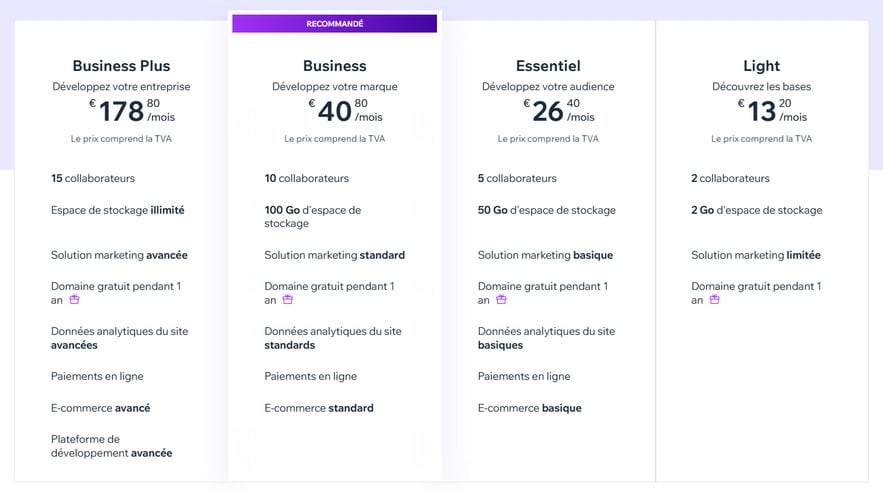Image resolution: width=883 pixels, height=491 pixels.
Task: Pick the Light plan heading
Action: 761,66
